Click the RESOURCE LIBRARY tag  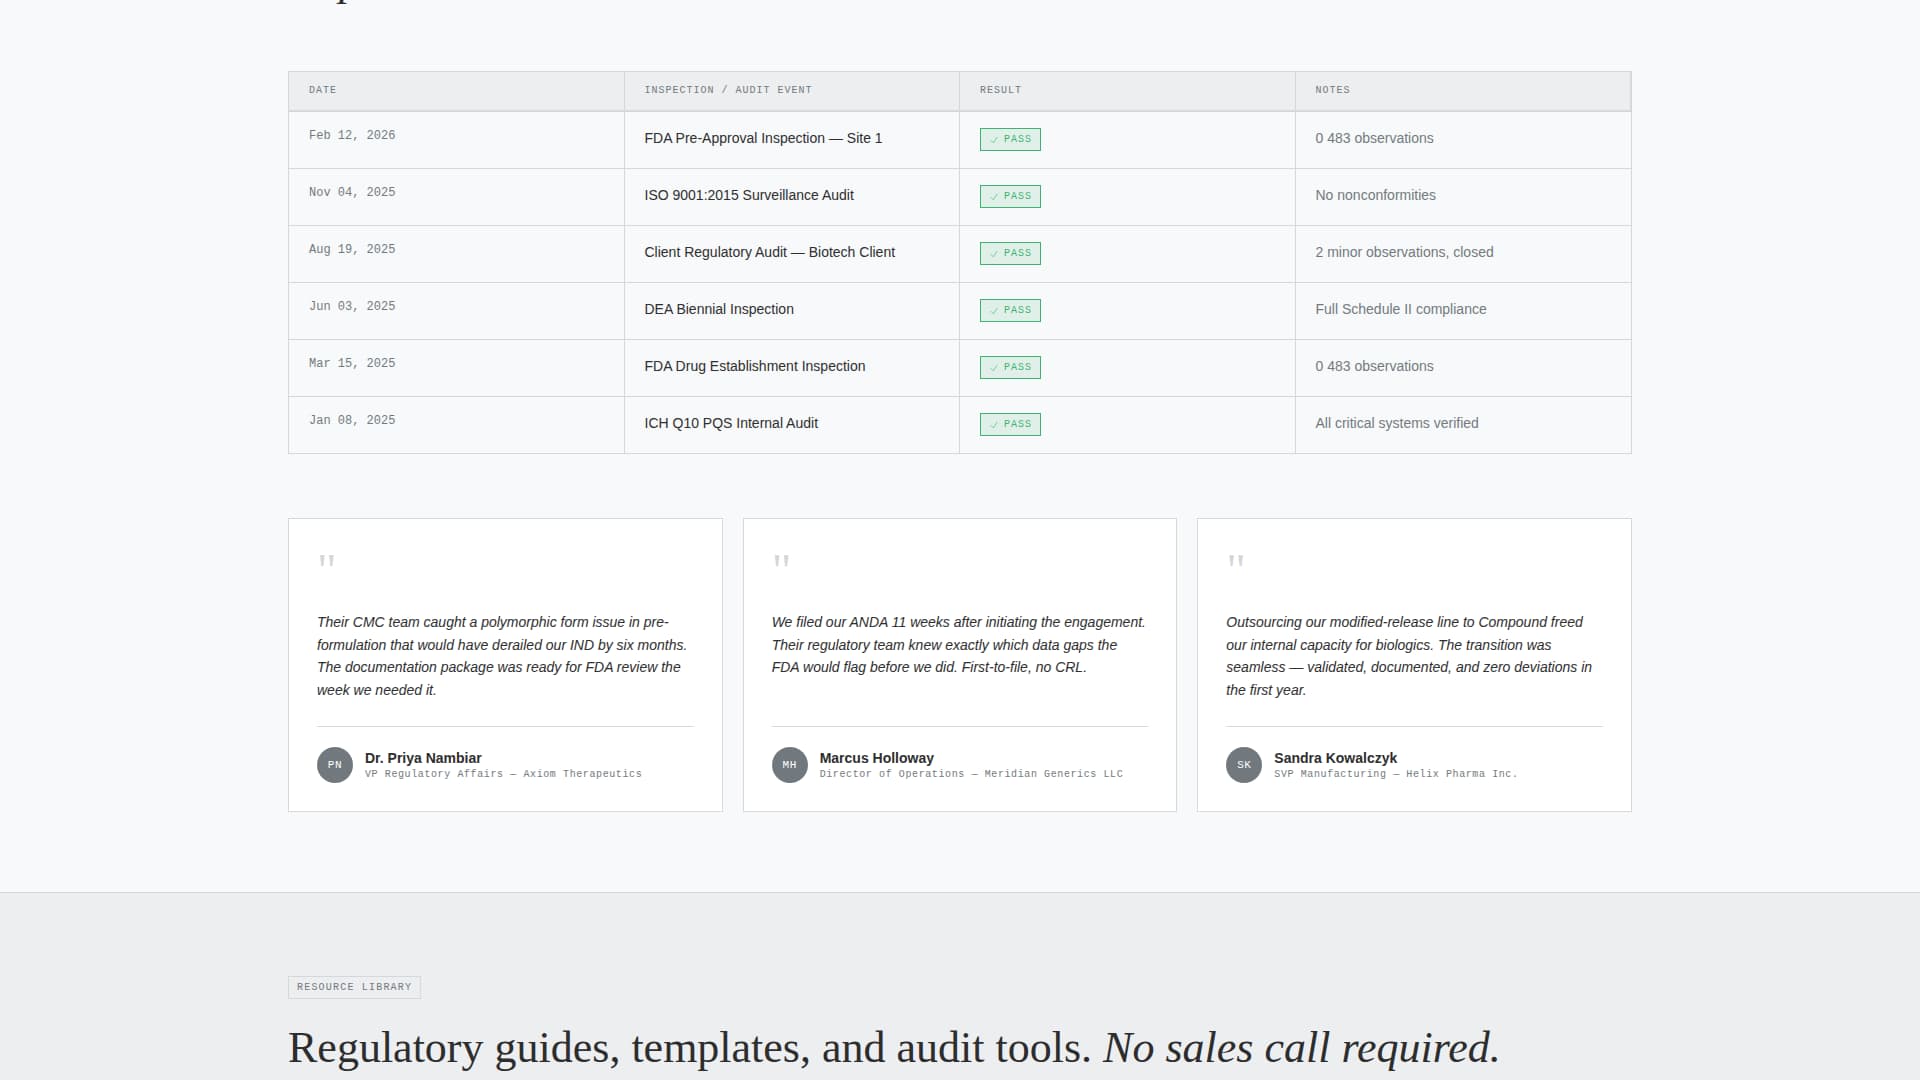(x=354, y=987)
